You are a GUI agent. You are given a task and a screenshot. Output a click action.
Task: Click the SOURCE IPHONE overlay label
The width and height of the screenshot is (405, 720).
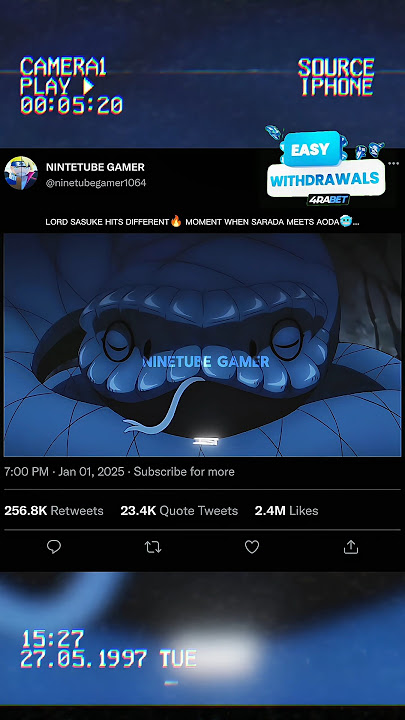pyautogui.click(x=337, y=77)
